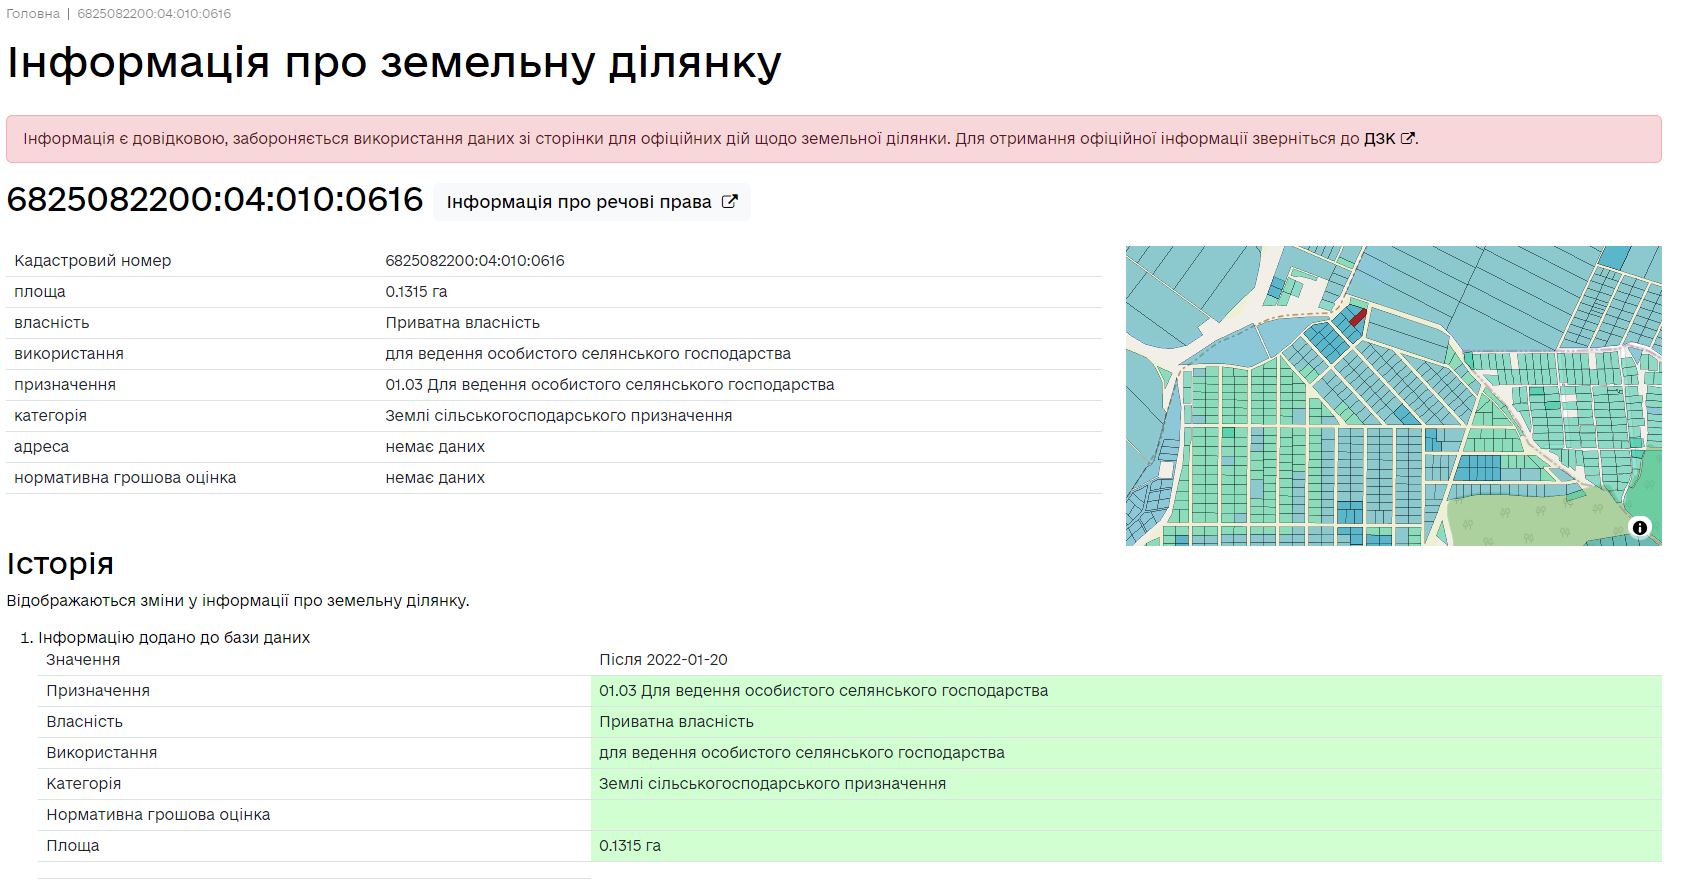Click history entry Інформацію додано до бази даних
Screen dimensions: 1681x891
pos(174,638)
